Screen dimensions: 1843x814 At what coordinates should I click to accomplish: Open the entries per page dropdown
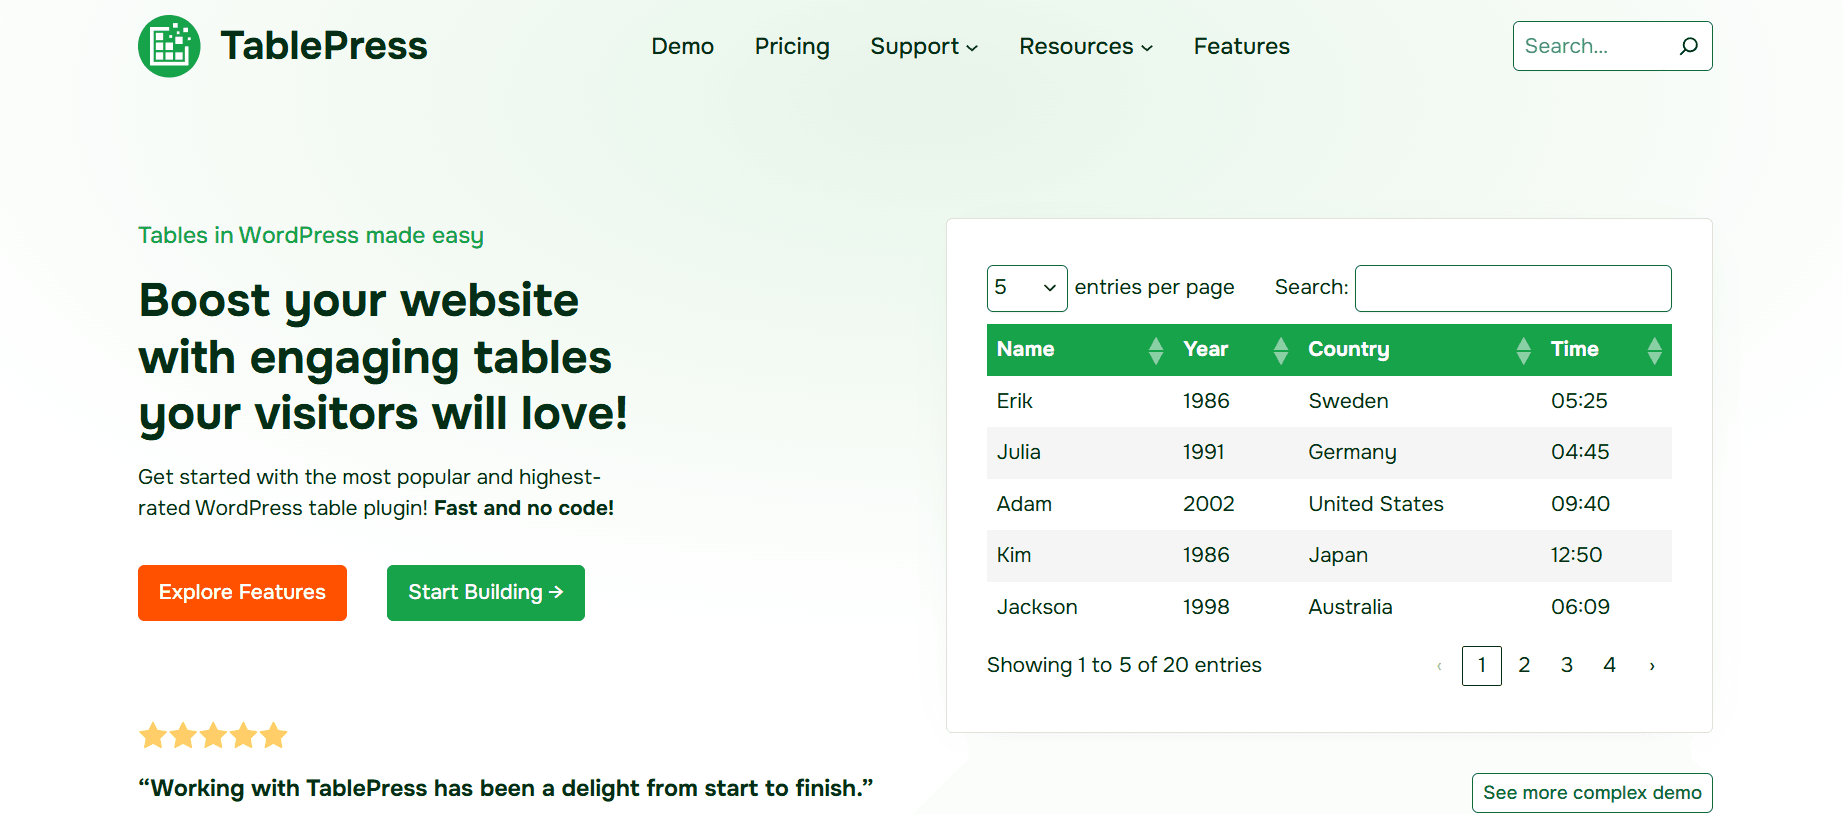(1027, 288)
